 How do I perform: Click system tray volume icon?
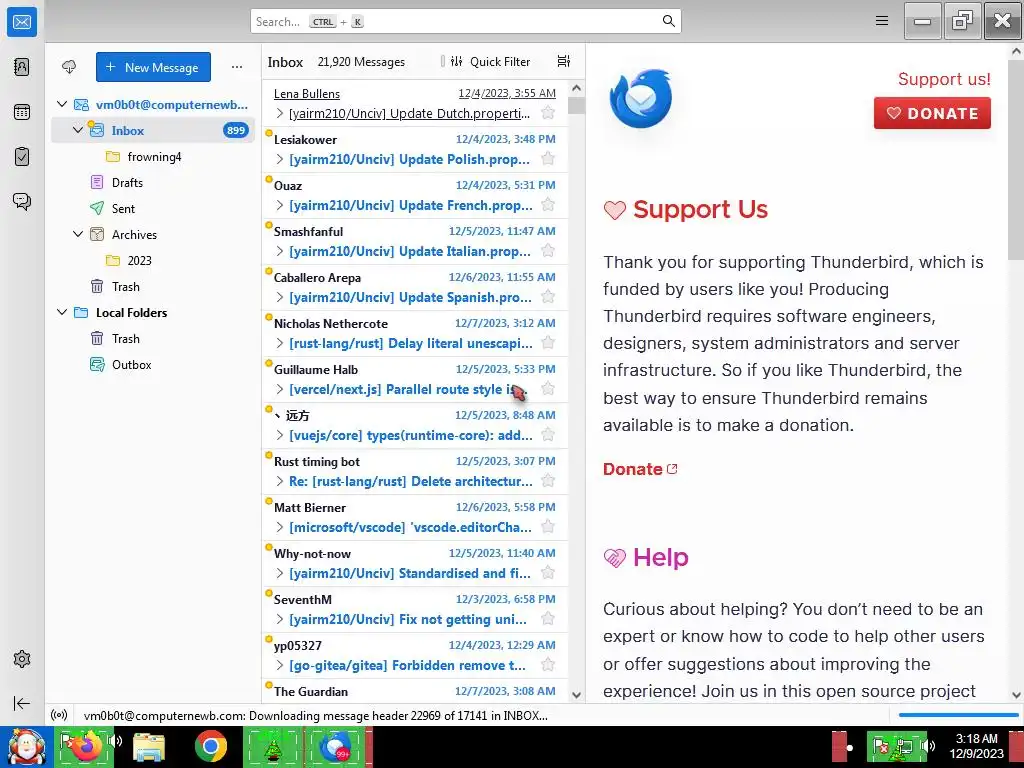pyautogui.click(x=930, y=746)
